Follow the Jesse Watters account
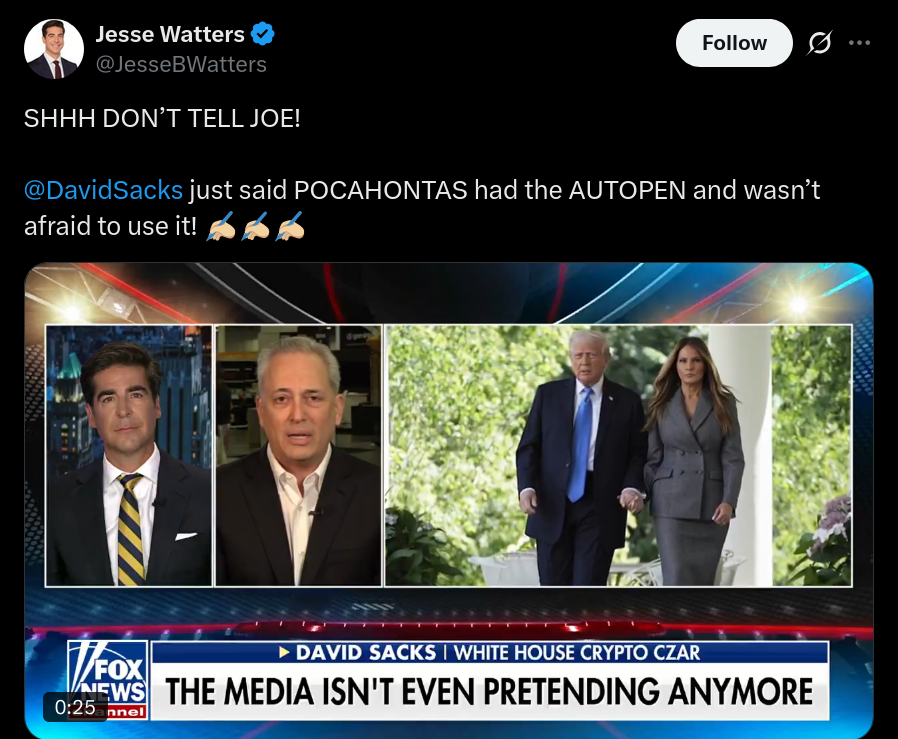This screenshot has height=739, width=898. pos(734,43)
